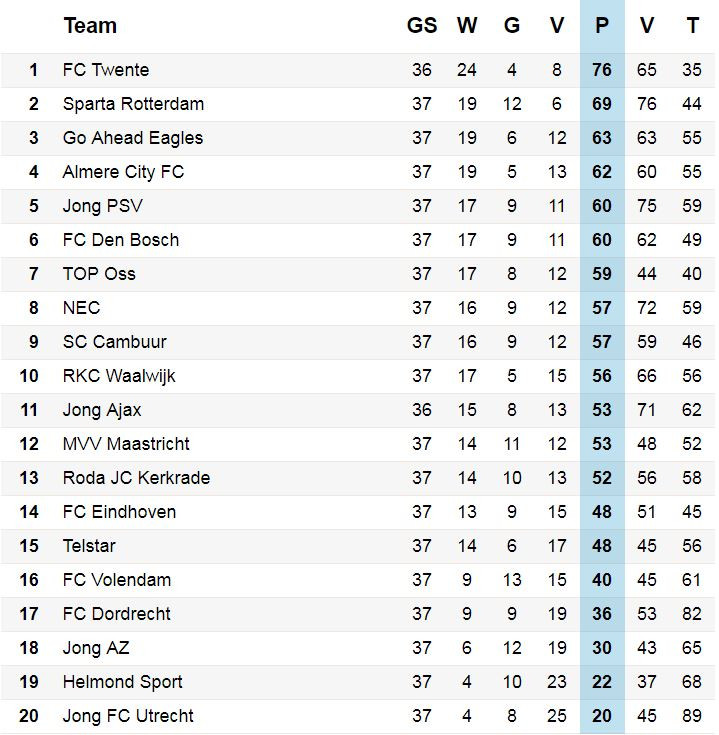Select Helmond Sport in the standings
The width and height of the screenshot is (719, 735).
coord(122,682)
